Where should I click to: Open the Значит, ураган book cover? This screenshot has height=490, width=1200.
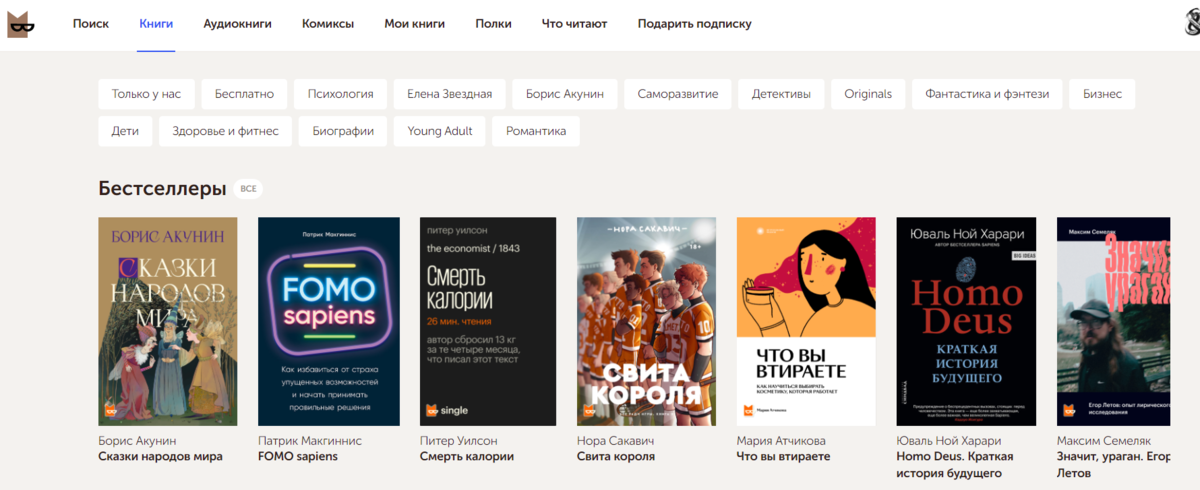pyautogui.click(x=1114, y=322)
